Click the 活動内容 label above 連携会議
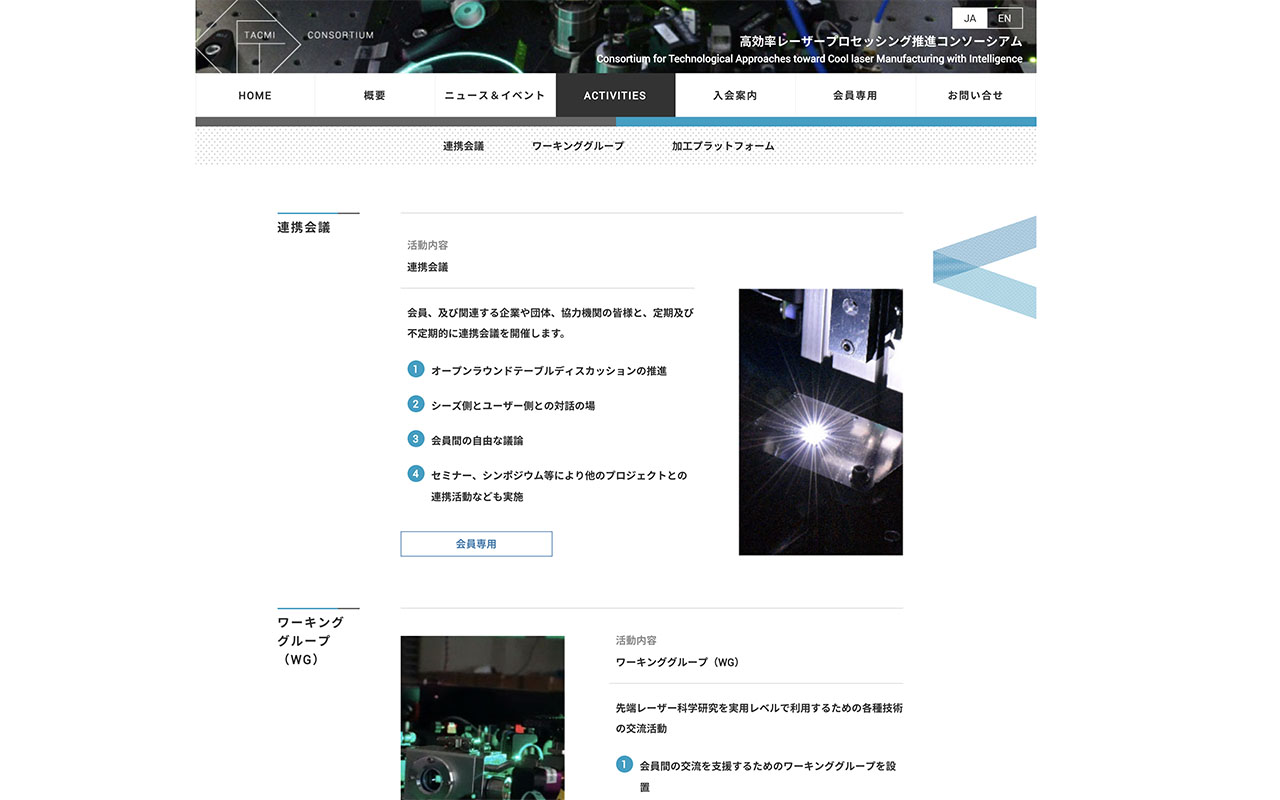 428,245
